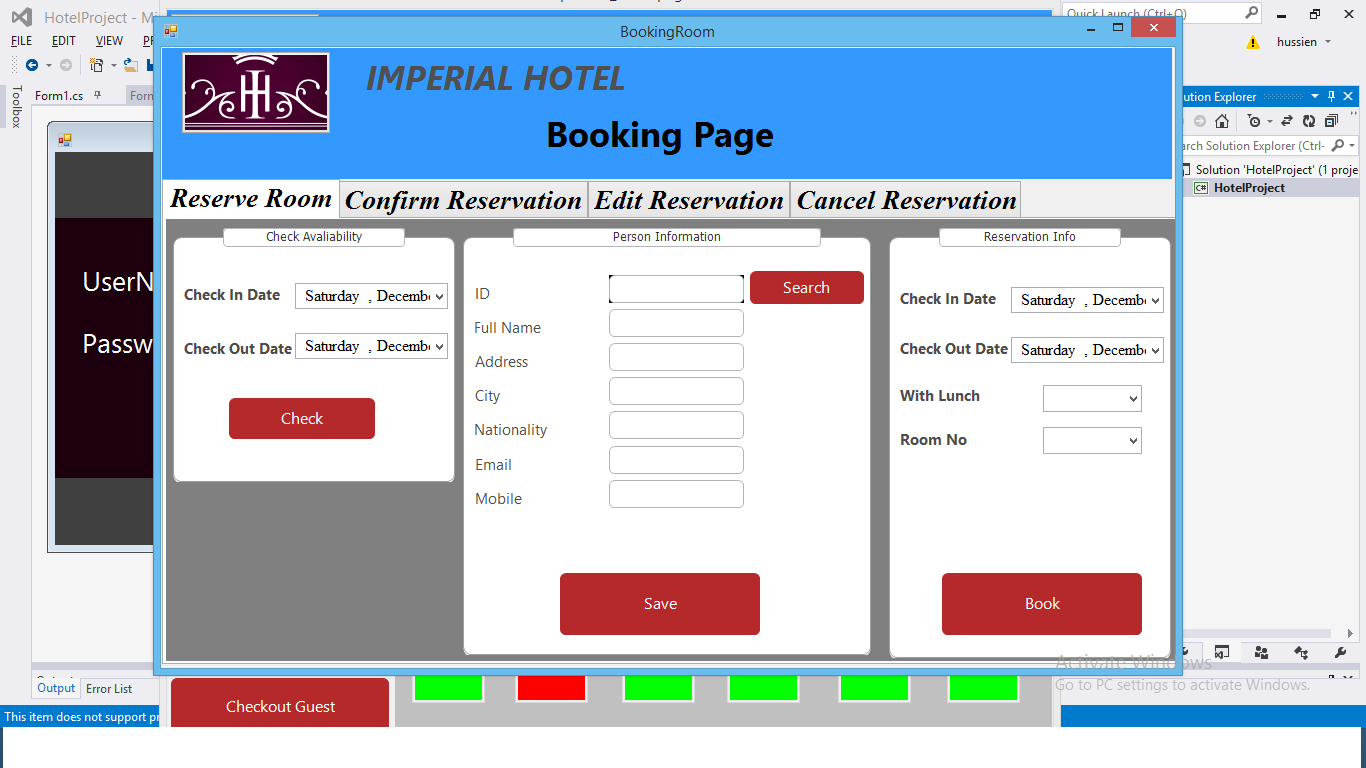Click the Team Explorer people icon

point(1261,653)
